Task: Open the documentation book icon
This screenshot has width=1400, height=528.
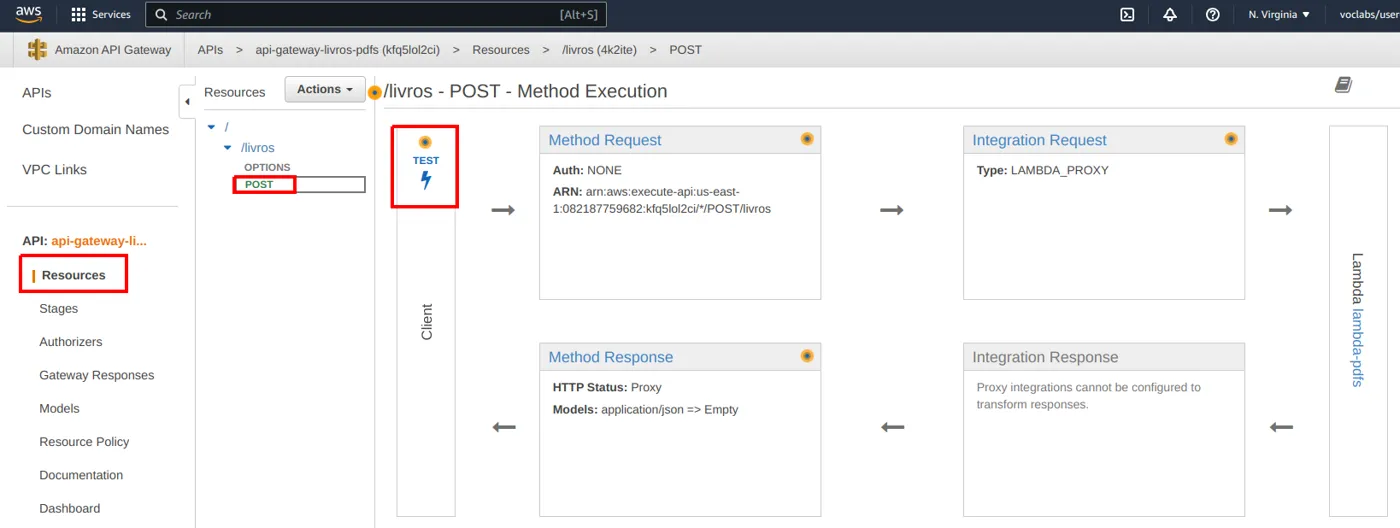Action: [1343, 85]
